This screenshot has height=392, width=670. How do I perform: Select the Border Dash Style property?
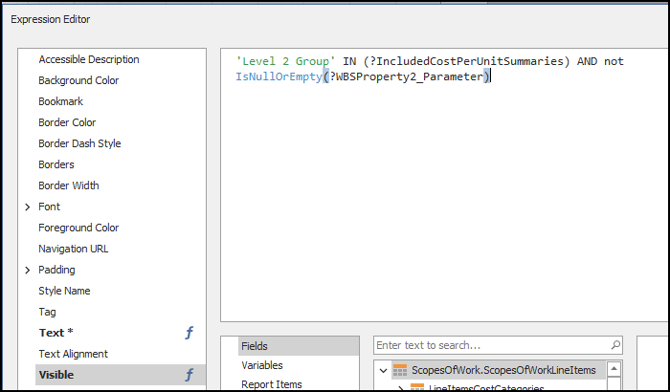[x=79, y=143]
